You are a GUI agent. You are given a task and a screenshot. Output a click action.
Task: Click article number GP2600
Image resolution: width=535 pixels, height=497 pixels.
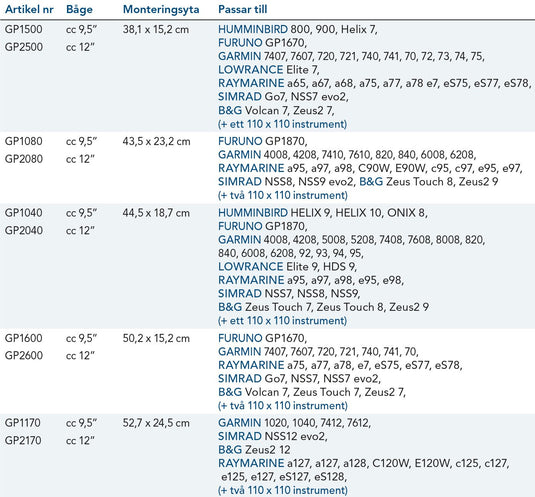24,355
